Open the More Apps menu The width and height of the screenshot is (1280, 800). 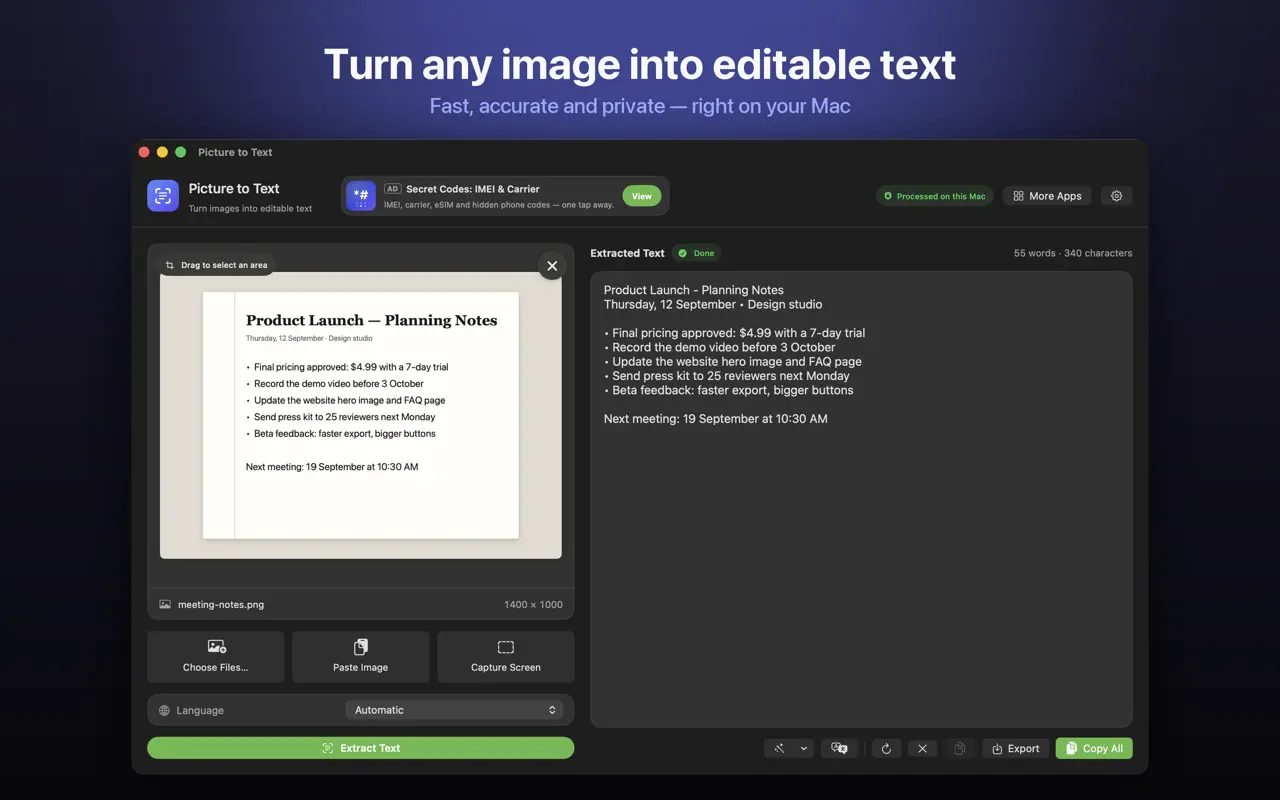(1048, 196)
